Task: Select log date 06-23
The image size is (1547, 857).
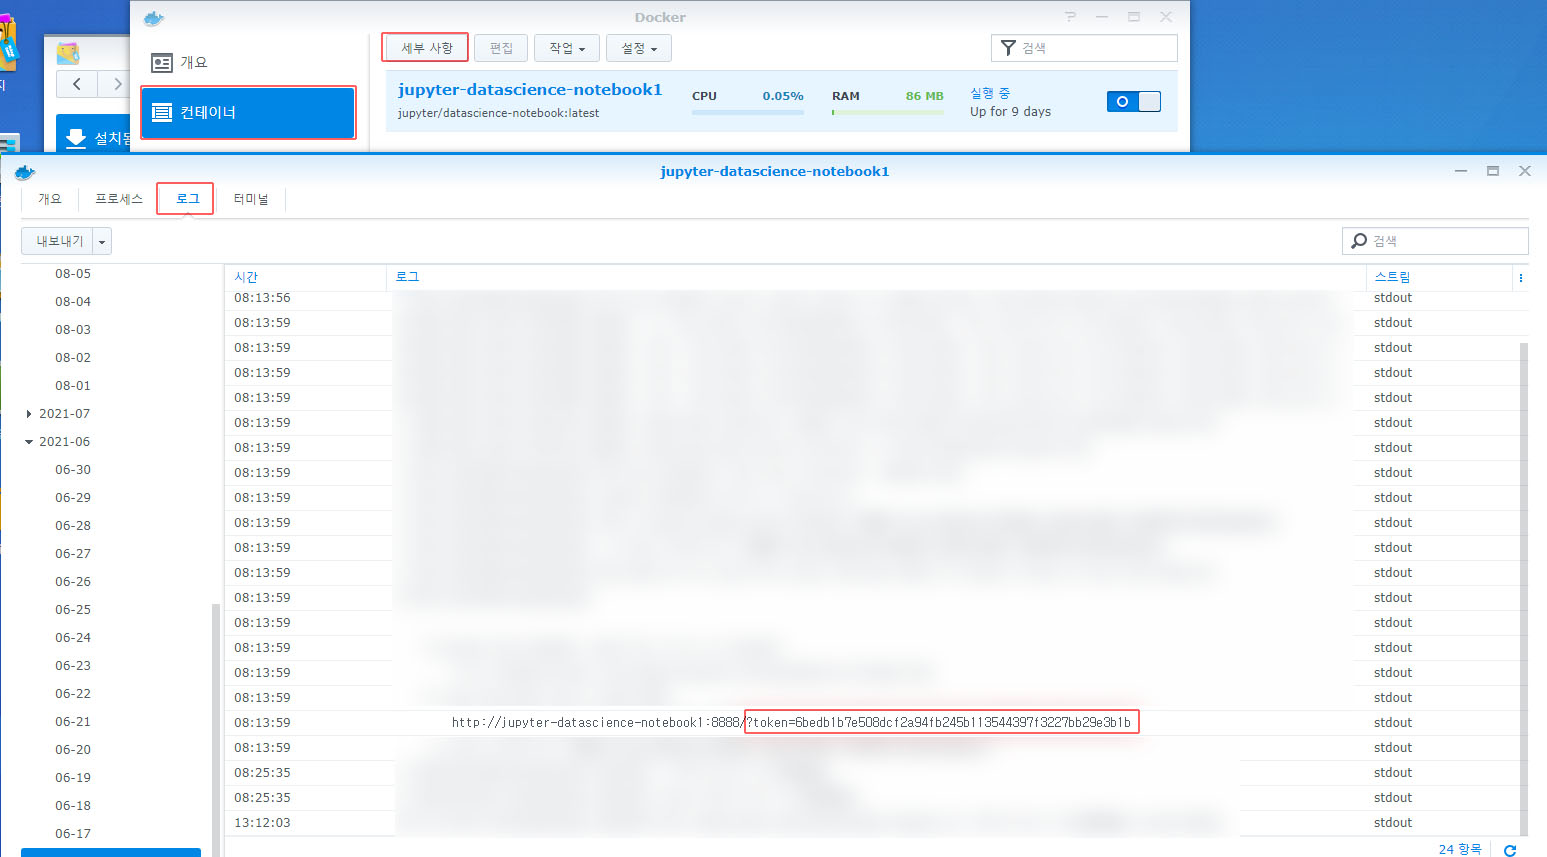Action: click(x=73, y=666)
